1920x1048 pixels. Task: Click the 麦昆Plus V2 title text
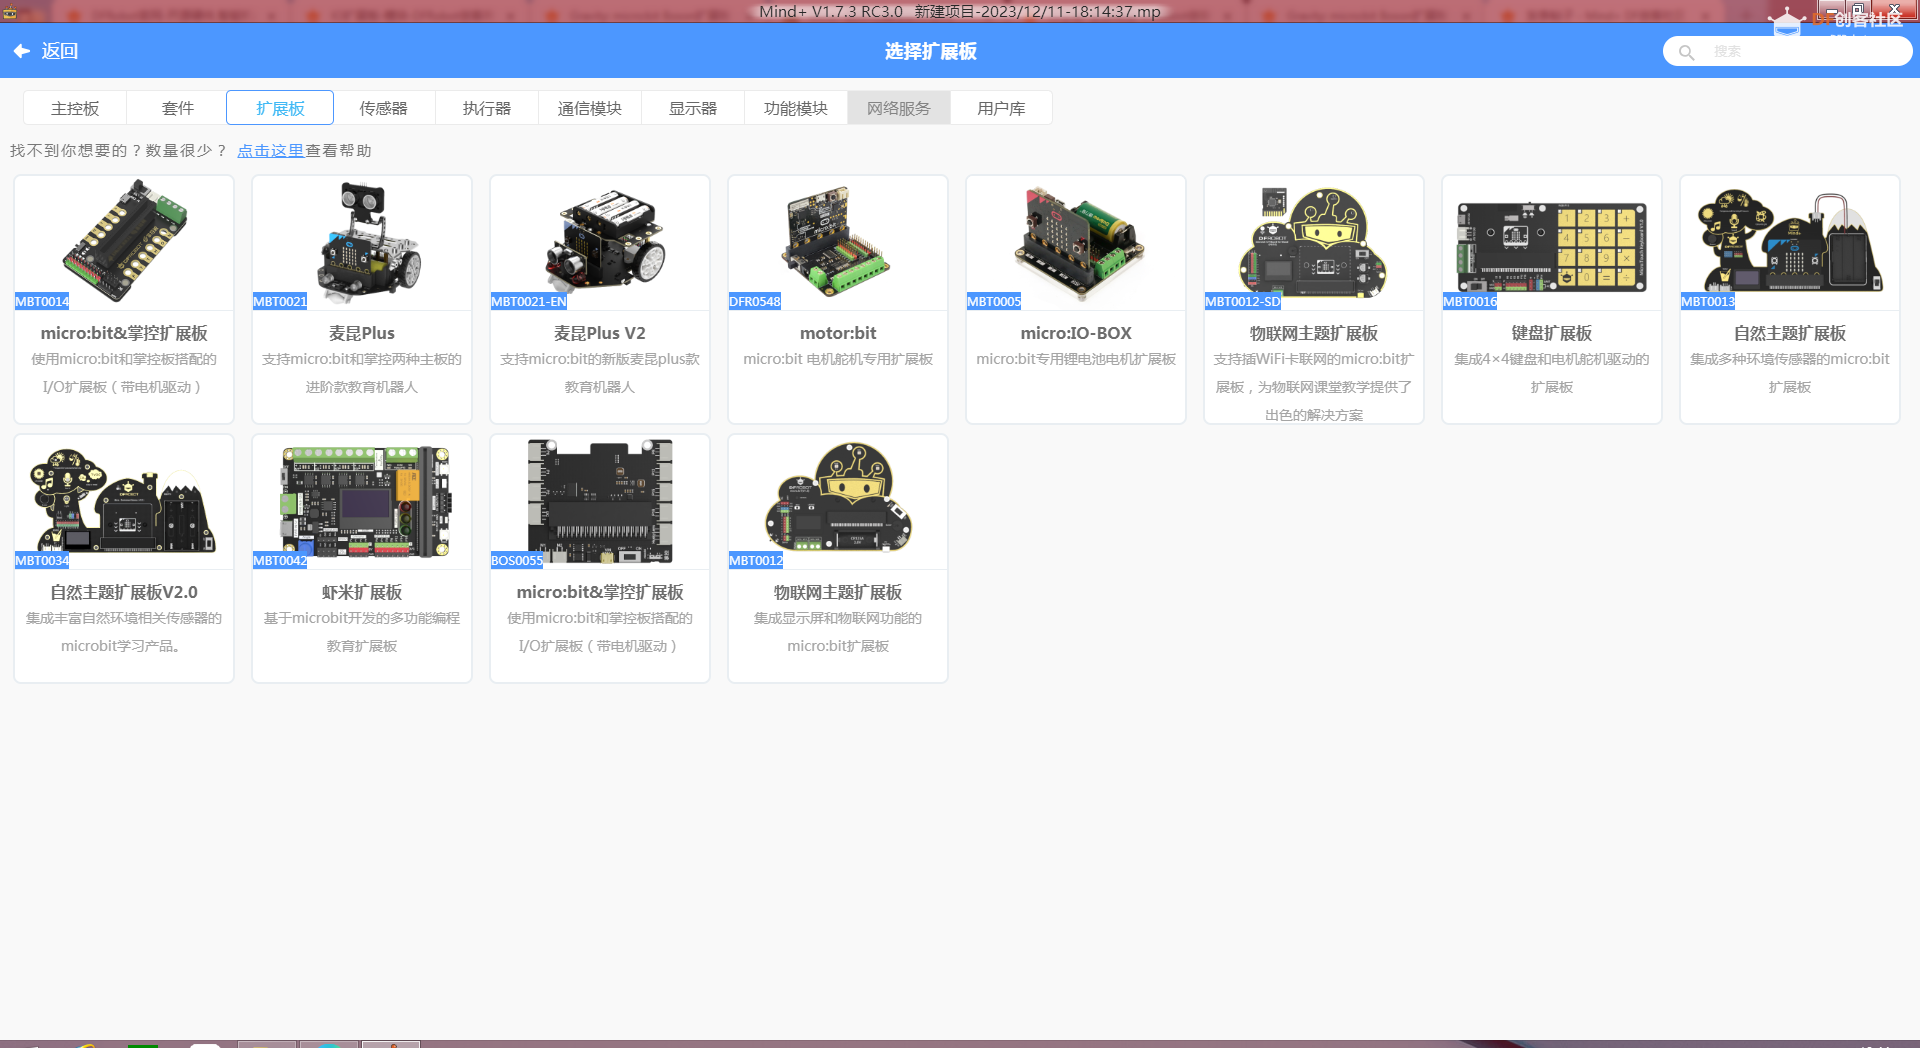(x=600, y=333)
